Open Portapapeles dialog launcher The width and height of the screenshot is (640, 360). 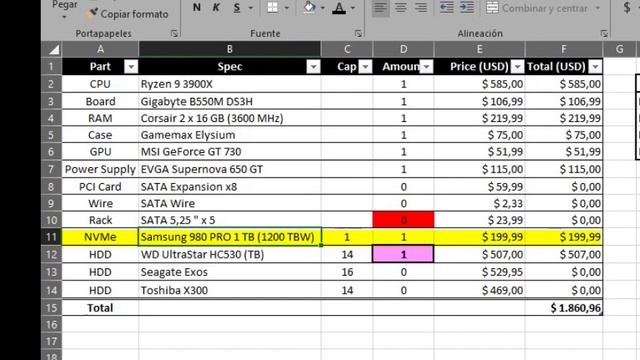point(174,34)
